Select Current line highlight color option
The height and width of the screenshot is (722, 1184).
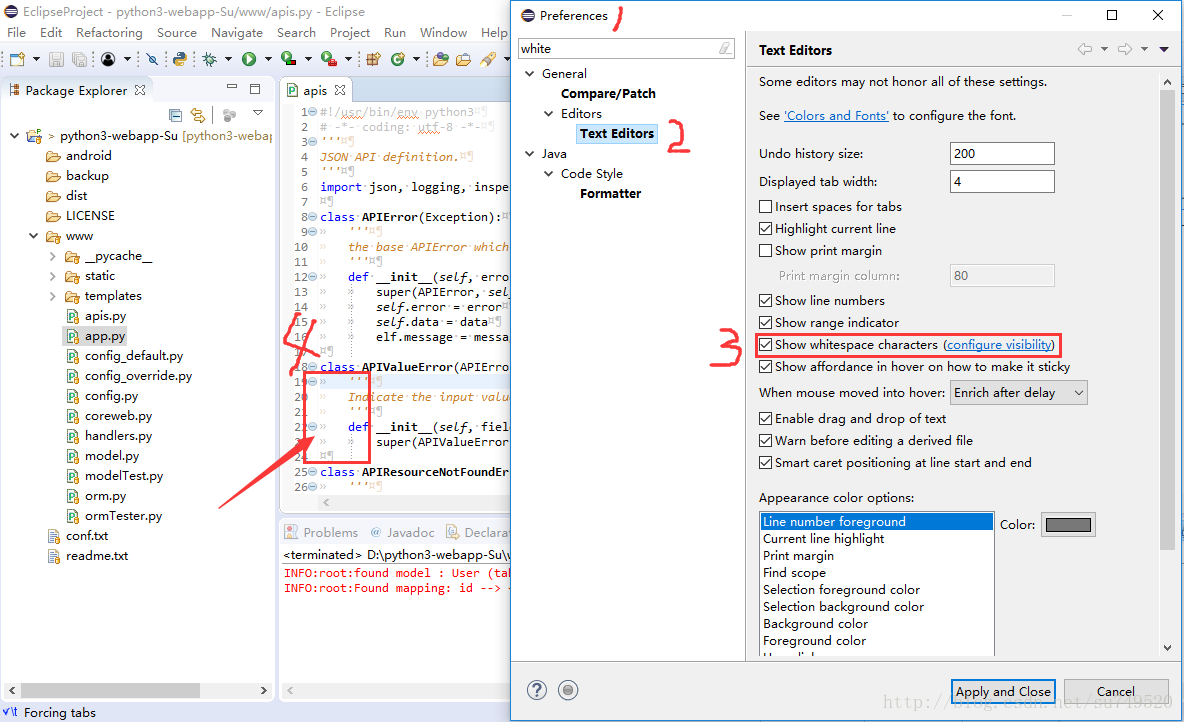pos(823,538)
